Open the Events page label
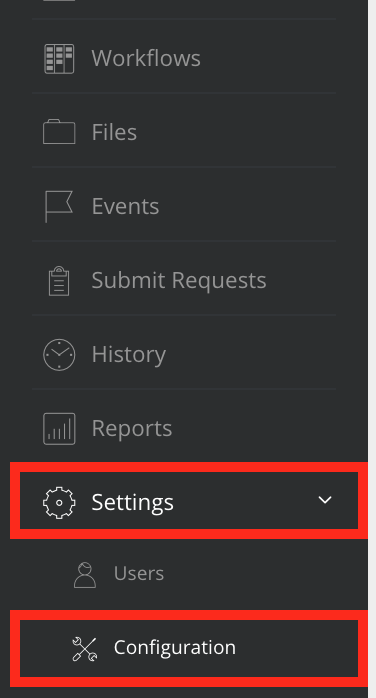The height and width of the screenshot is (698, 376). coord(125,206)
